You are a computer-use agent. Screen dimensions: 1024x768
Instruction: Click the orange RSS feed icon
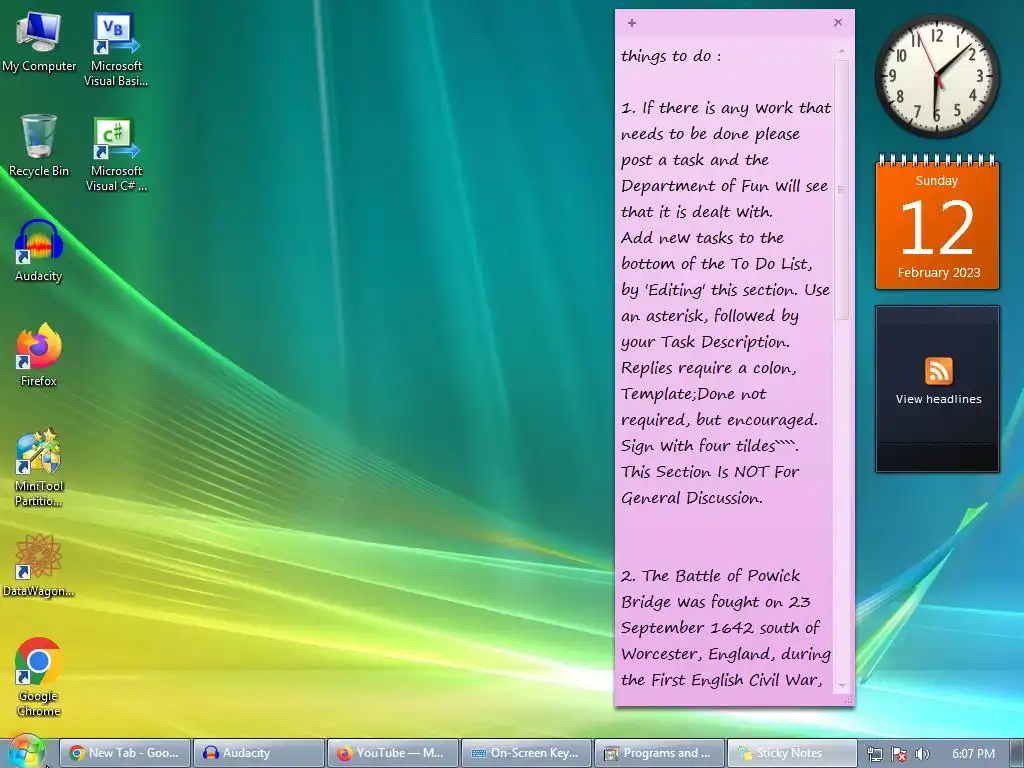point(938,371)
